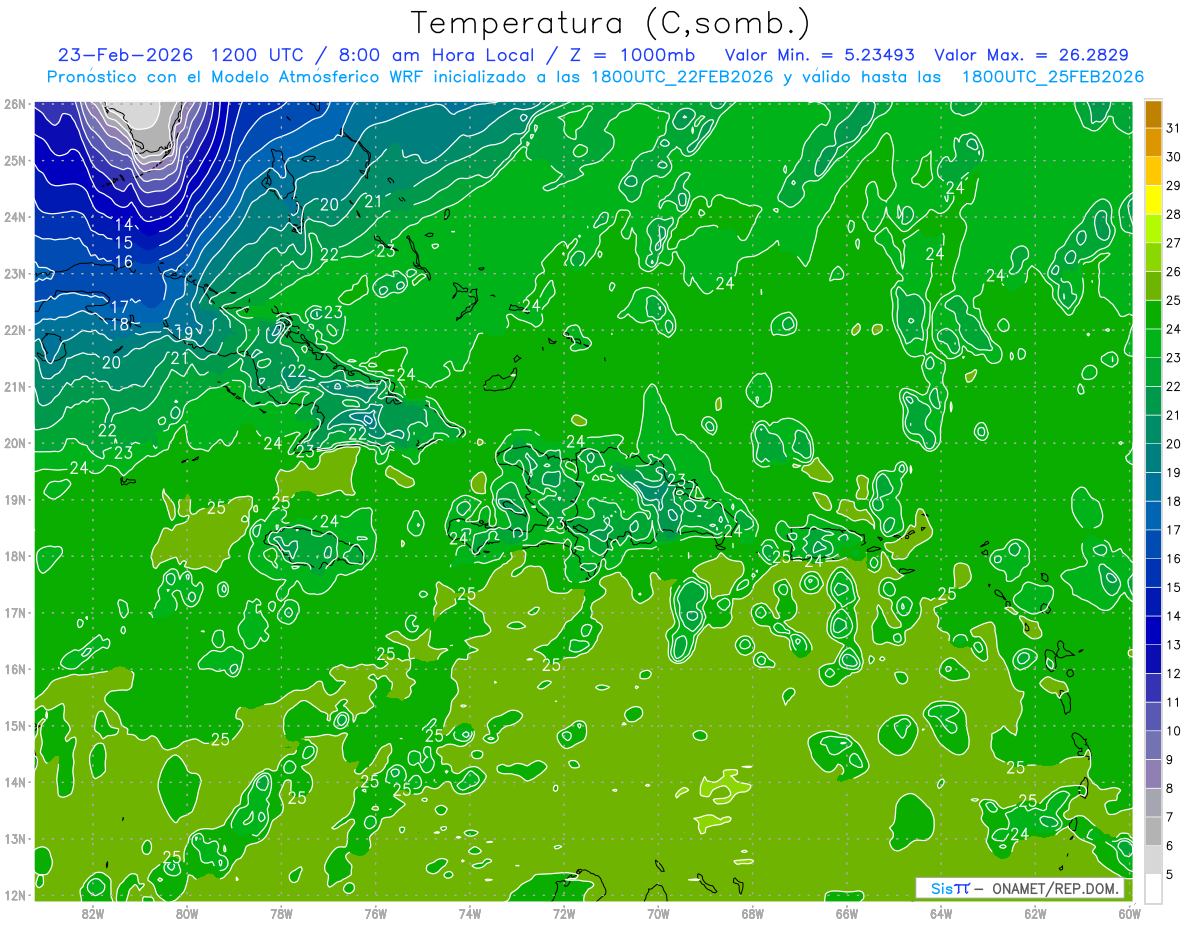Click the 16 isotherm label on map
Viewport: 1200px width, 927px height.
[124, 262]
